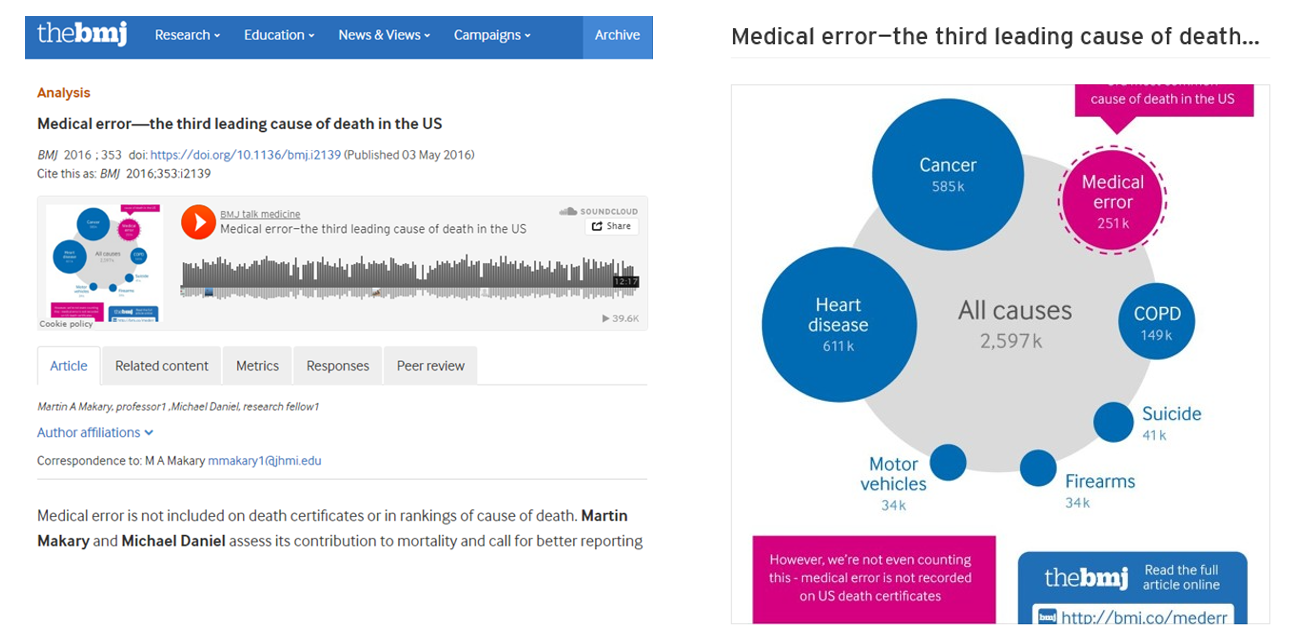Click the infographic heading title text

coord(995,37)
